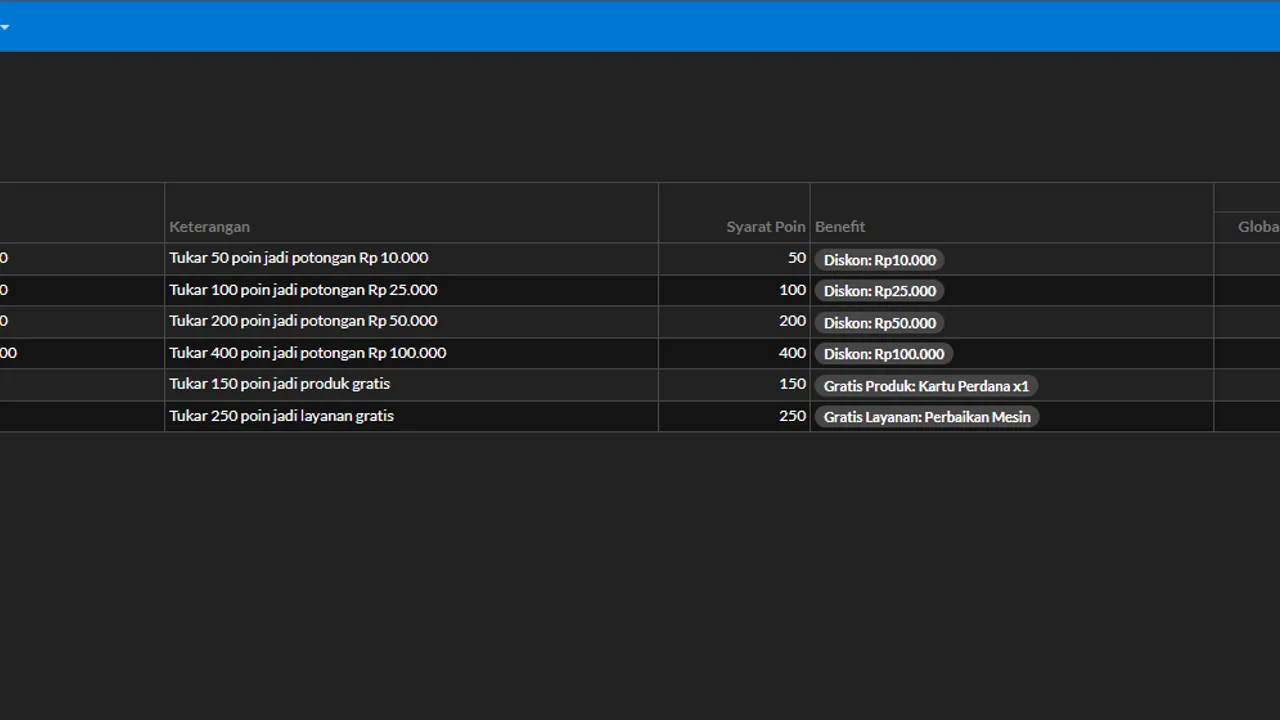The width and height of the screenshot is (1280, 720).
Task: Click Gratis Layanan: Perbaikan Mesin tag
Action: [x=927, y=417]
